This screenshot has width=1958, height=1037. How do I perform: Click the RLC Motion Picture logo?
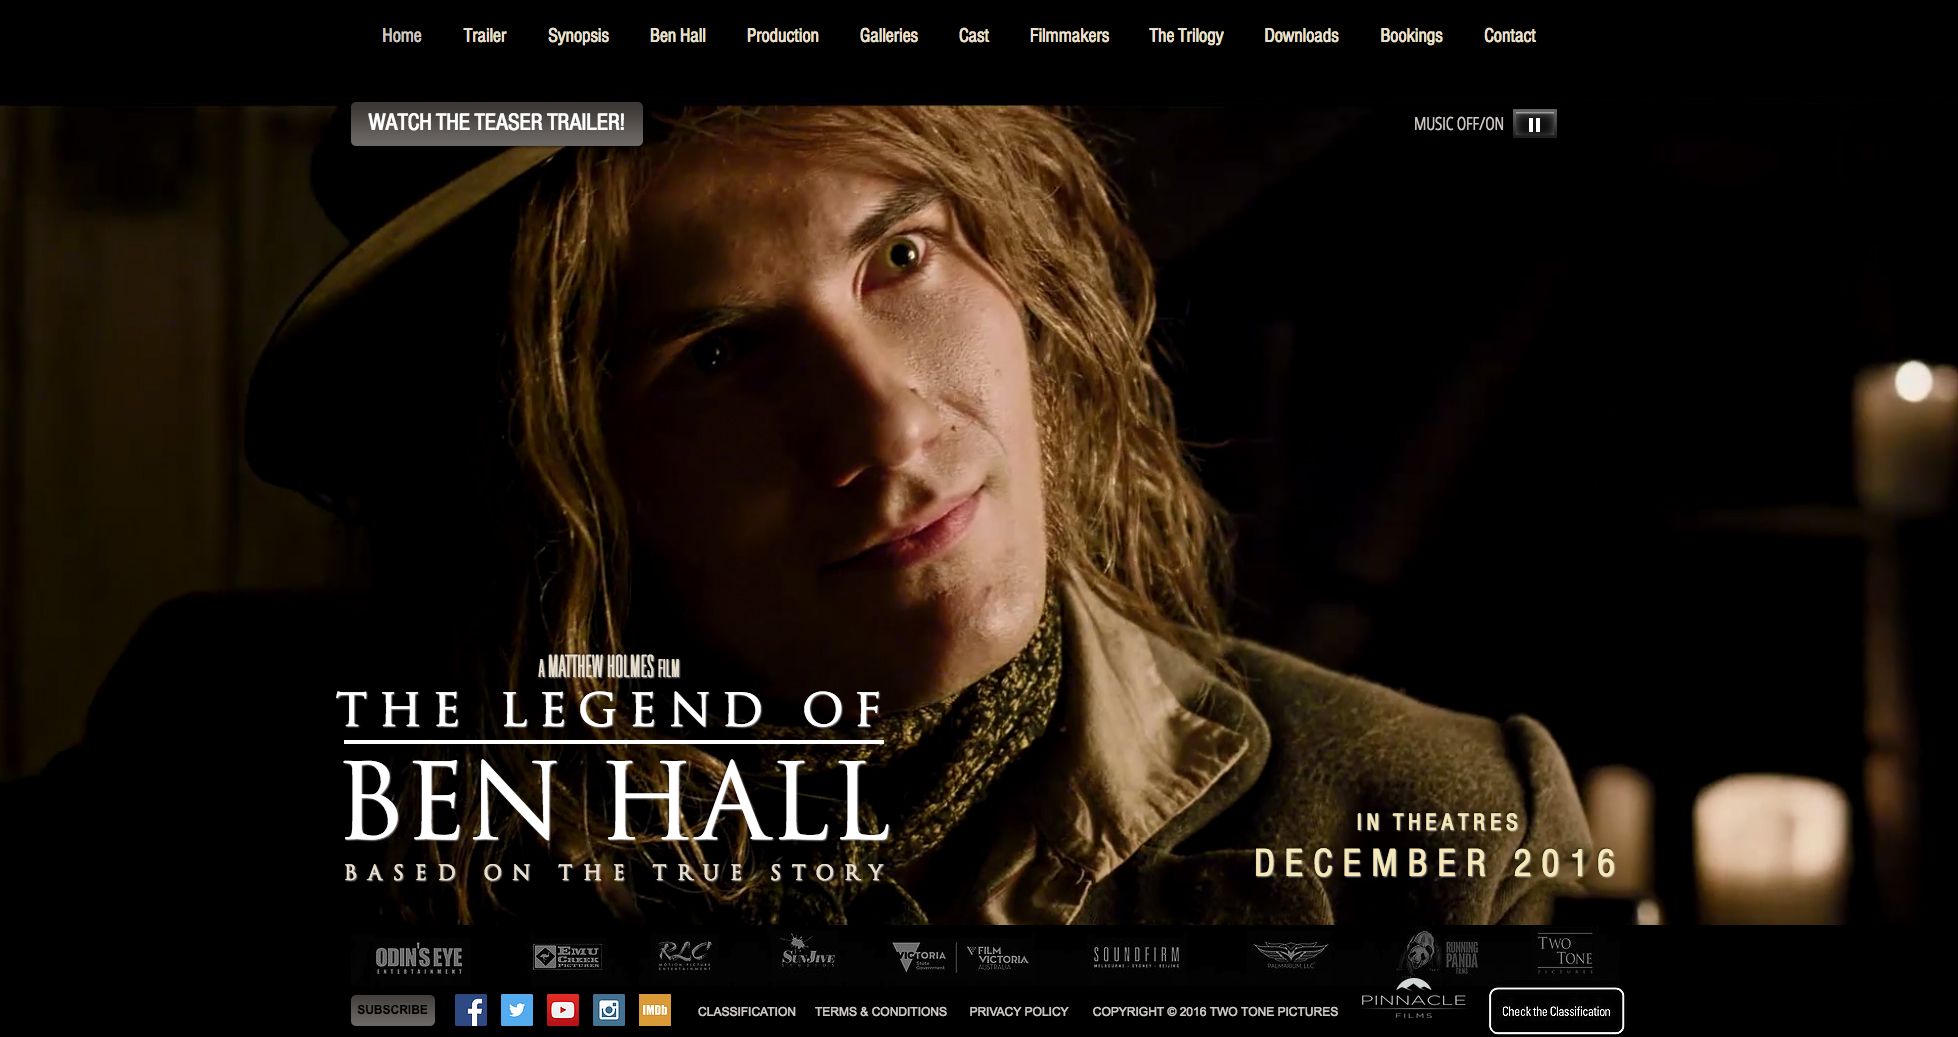[685, 956]
